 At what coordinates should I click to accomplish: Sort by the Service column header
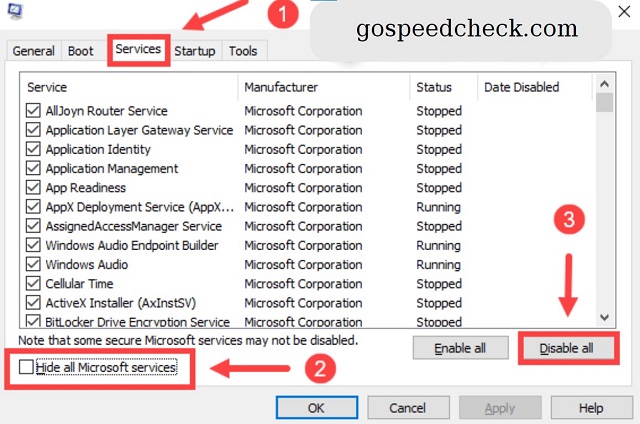coord(129,87)
